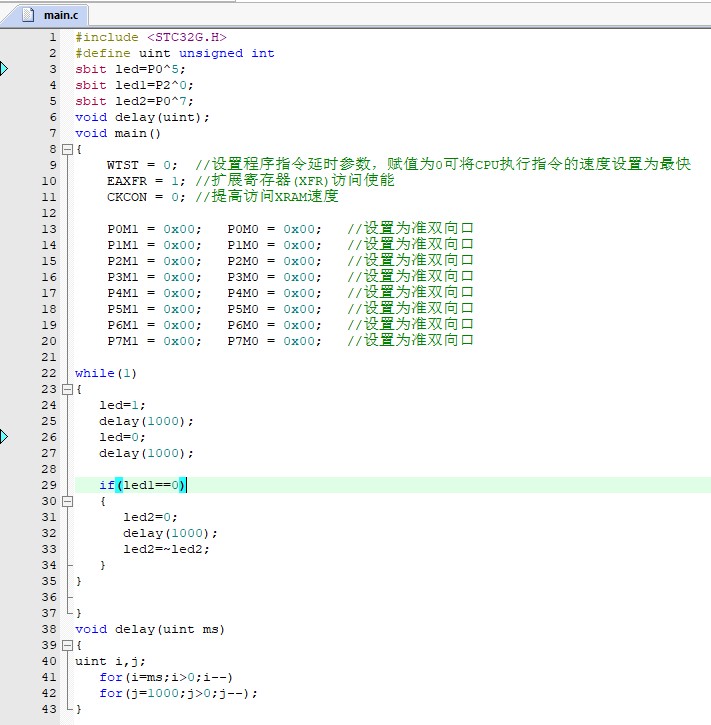711x725 pixels.
Task: Click the 'P3M1 = 0x00;' assignment
Action: [154, 277]
